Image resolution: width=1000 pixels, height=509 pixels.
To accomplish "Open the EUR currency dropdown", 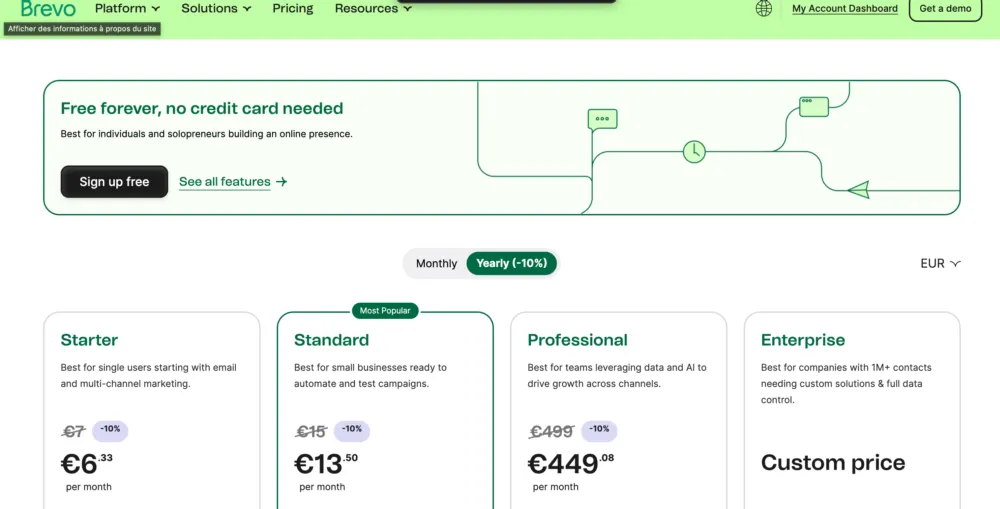I will [x=940, y=263].
